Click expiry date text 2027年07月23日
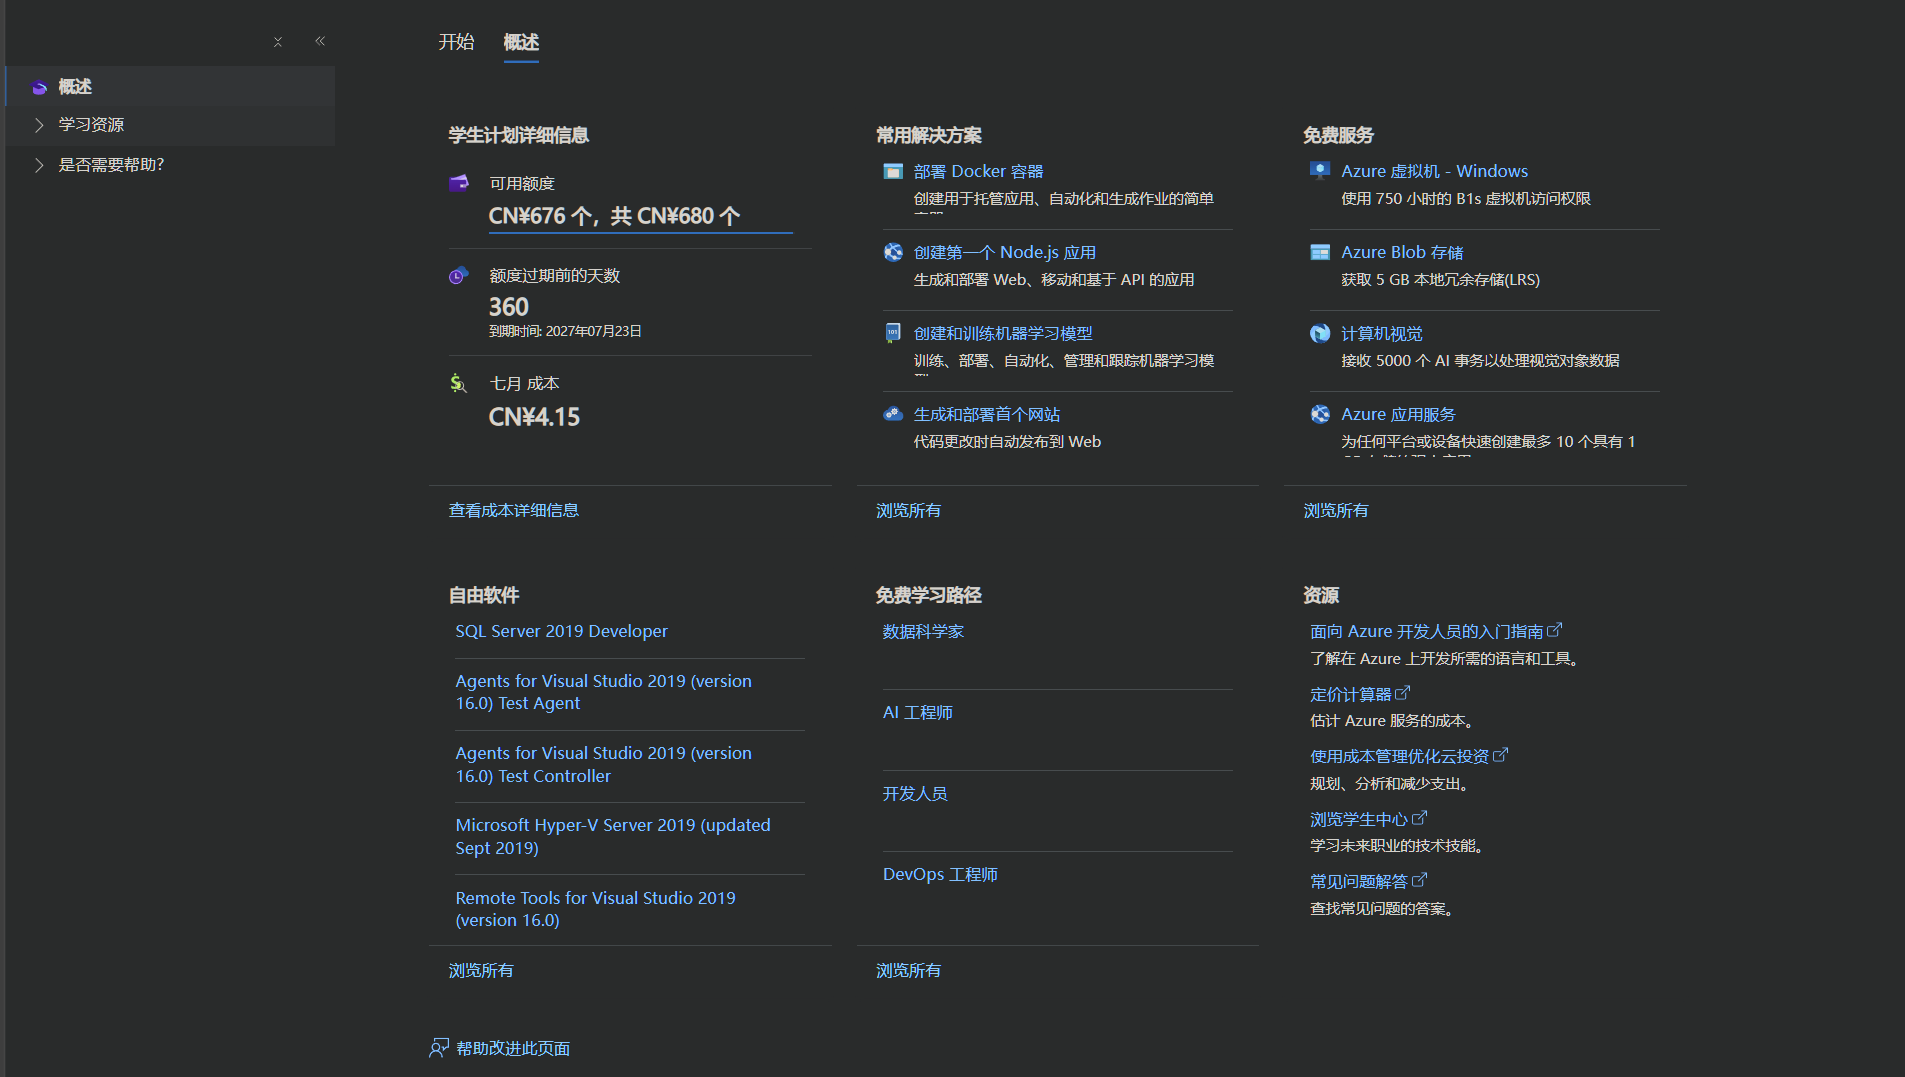Viewport: 1905px width, 1077px height. 594,331
